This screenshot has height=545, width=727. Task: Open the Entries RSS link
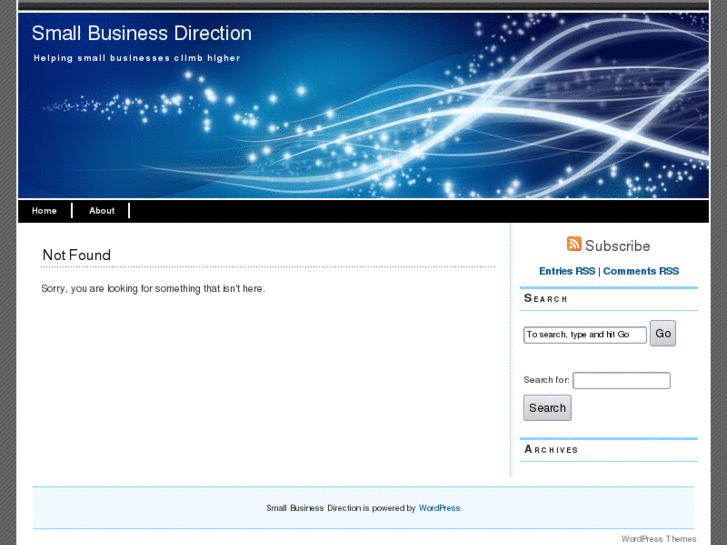coord(567,271)
